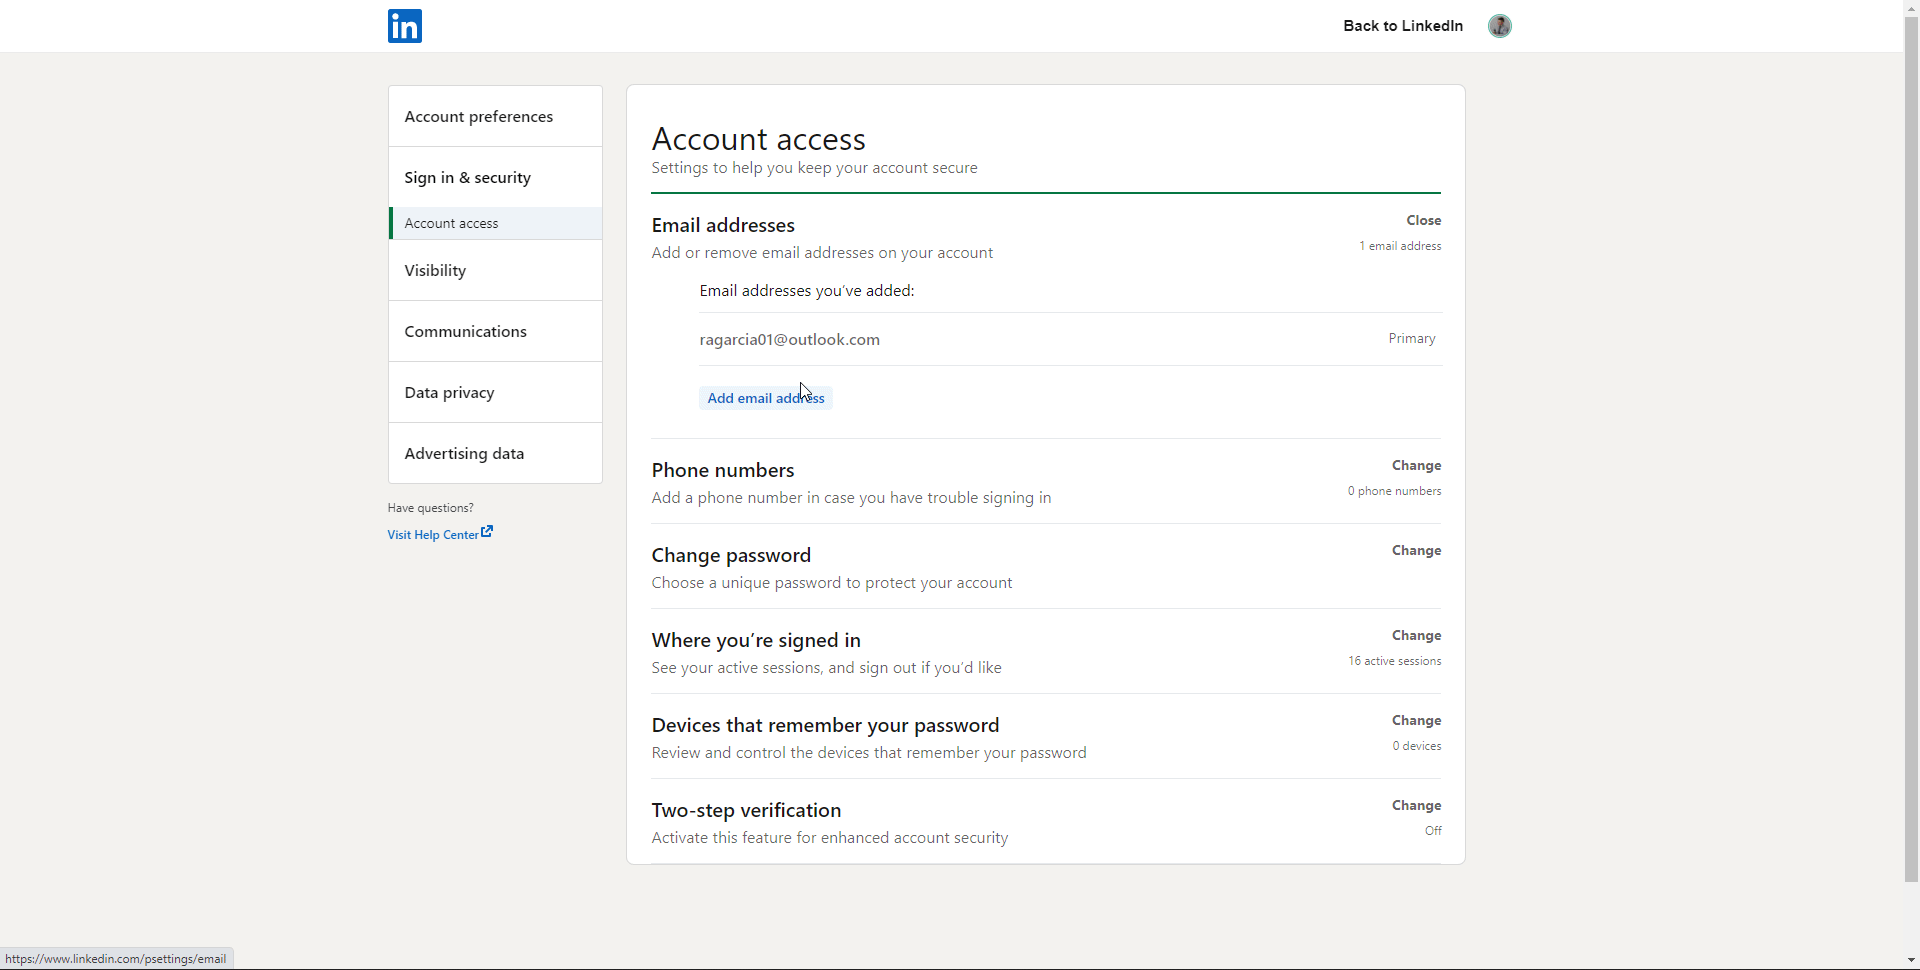The width and height of the screenshot is (1920, 970).
Task: Open Advertising data settings
Action: tap(464, 454)
